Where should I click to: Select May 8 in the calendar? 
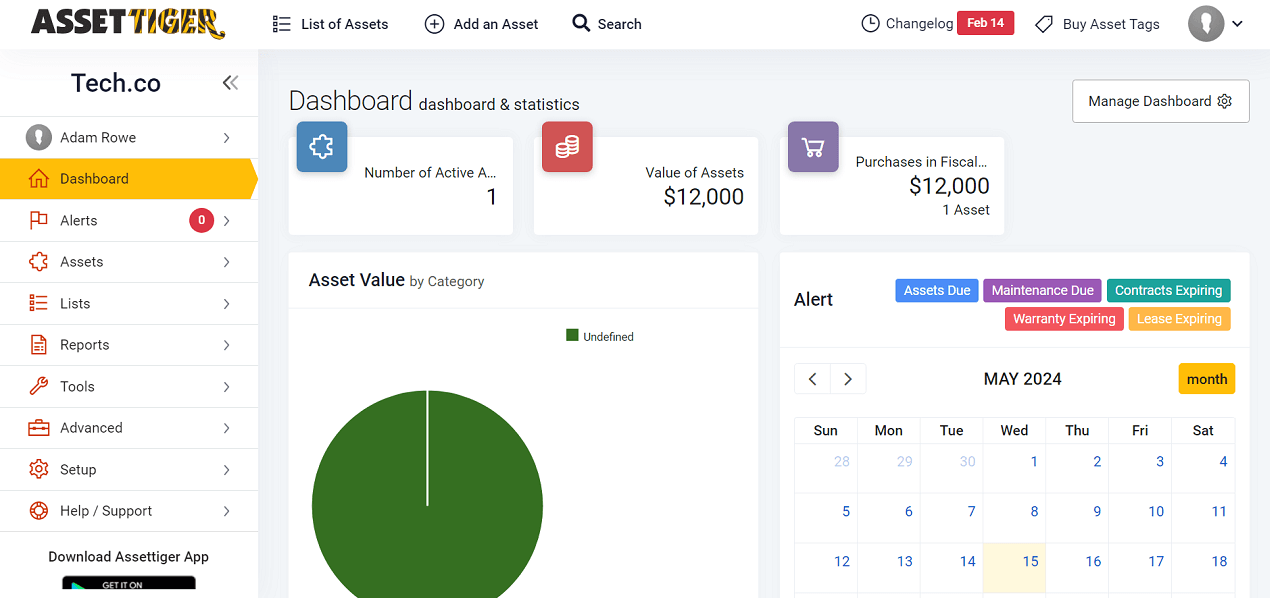pyautogui.click(x=1014, y=518)
